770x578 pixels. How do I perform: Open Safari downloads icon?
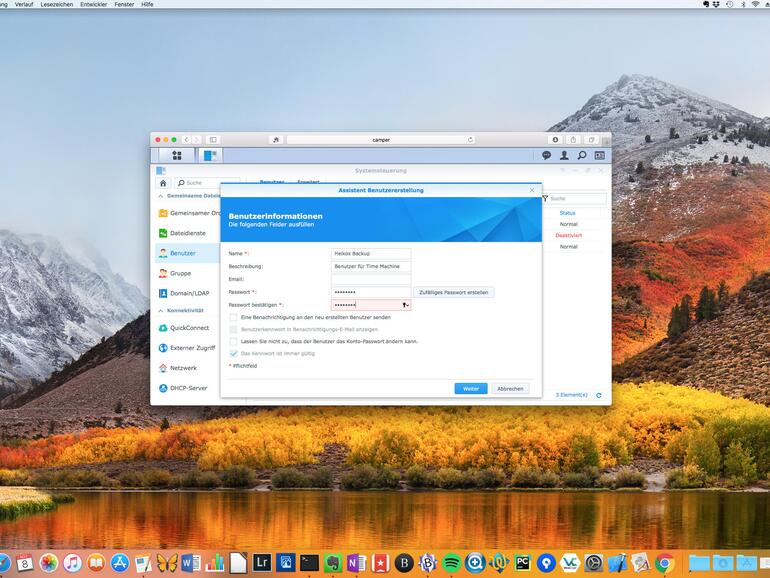pyautogui.click(x=555, y=140)
